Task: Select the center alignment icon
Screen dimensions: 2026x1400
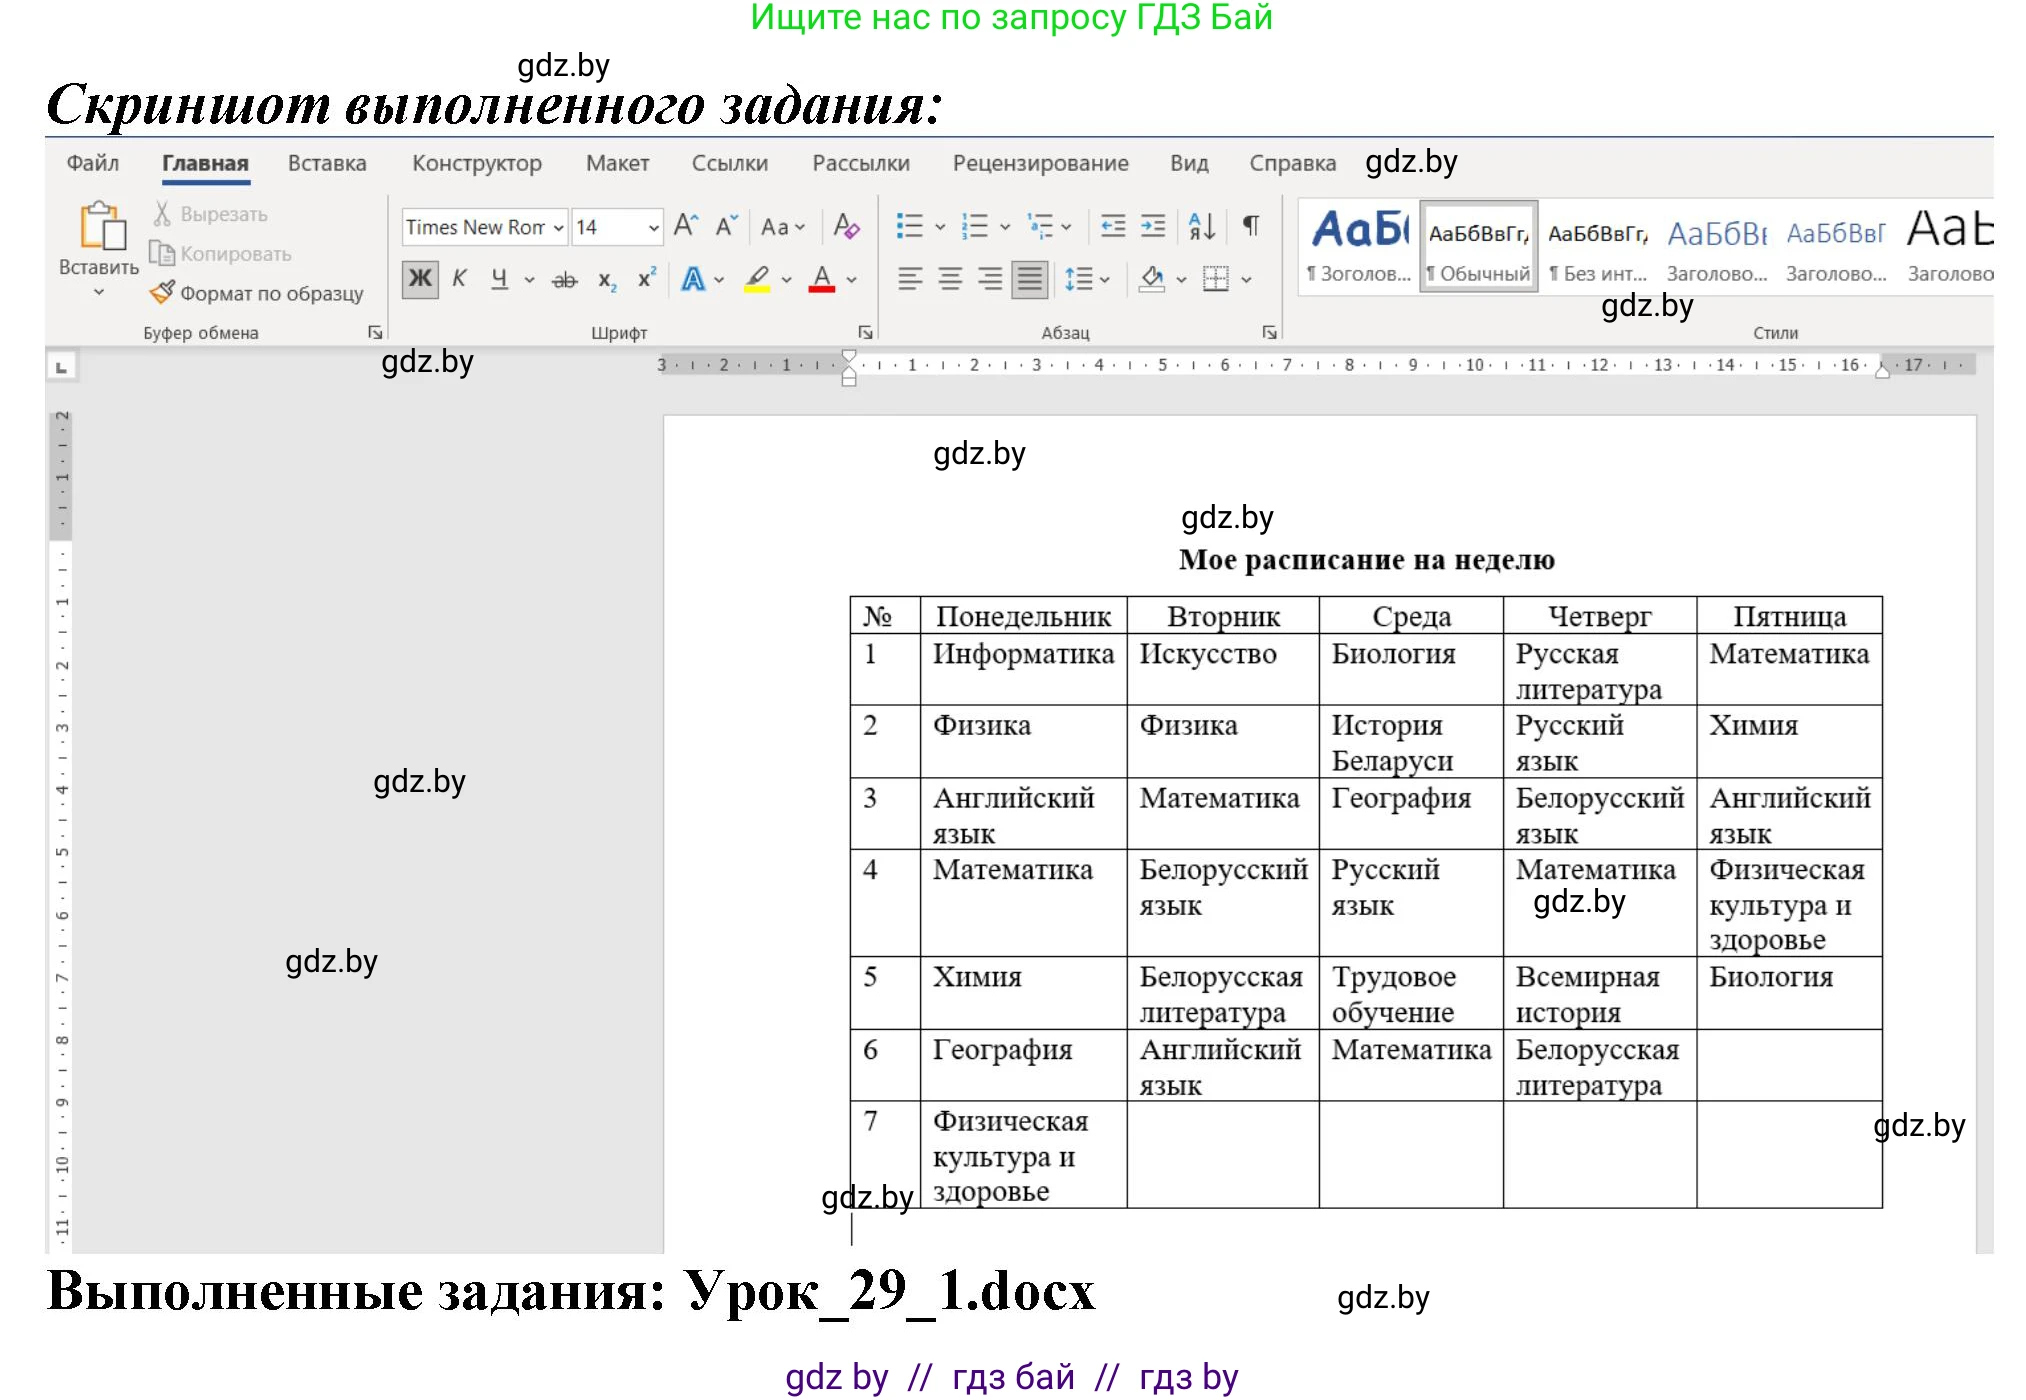Action: (x=949, y=279)
